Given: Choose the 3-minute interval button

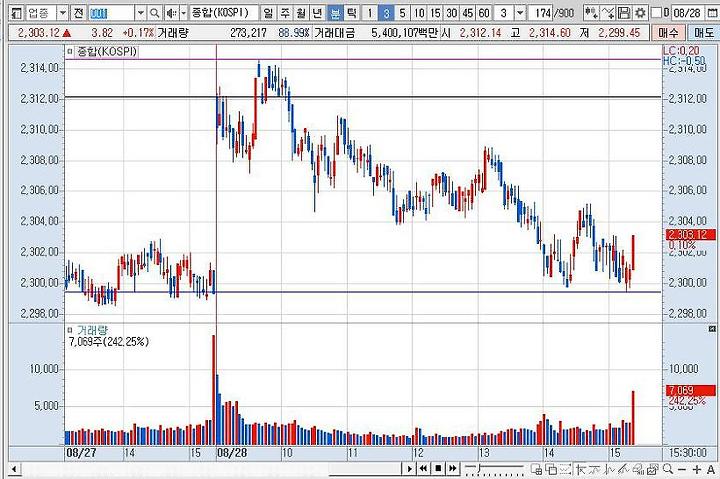Looking at the screenshot, I should tap(386, 13).
